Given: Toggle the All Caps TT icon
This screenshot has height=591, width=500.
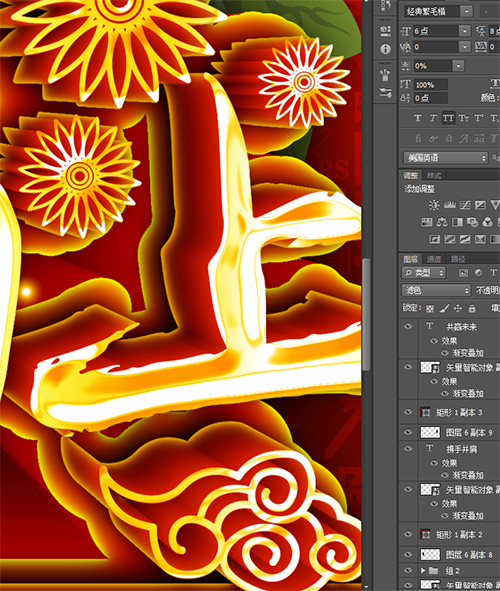Looking at the screenshot, I should pos(448,118).
